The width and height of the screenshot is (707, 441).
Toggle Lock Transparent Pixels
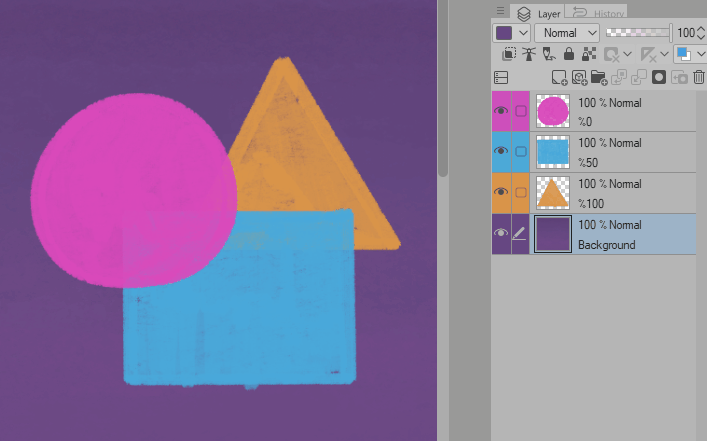tap(589, 54)
